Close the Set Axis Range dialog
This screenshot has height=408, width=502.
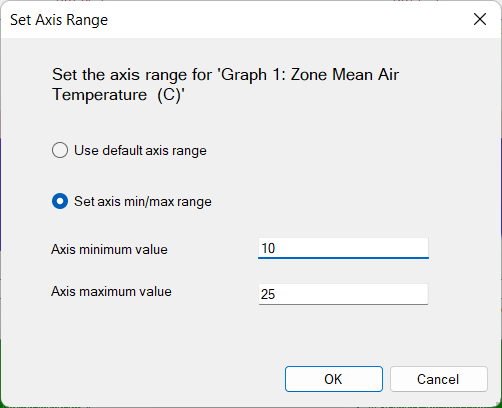point(480,19)
